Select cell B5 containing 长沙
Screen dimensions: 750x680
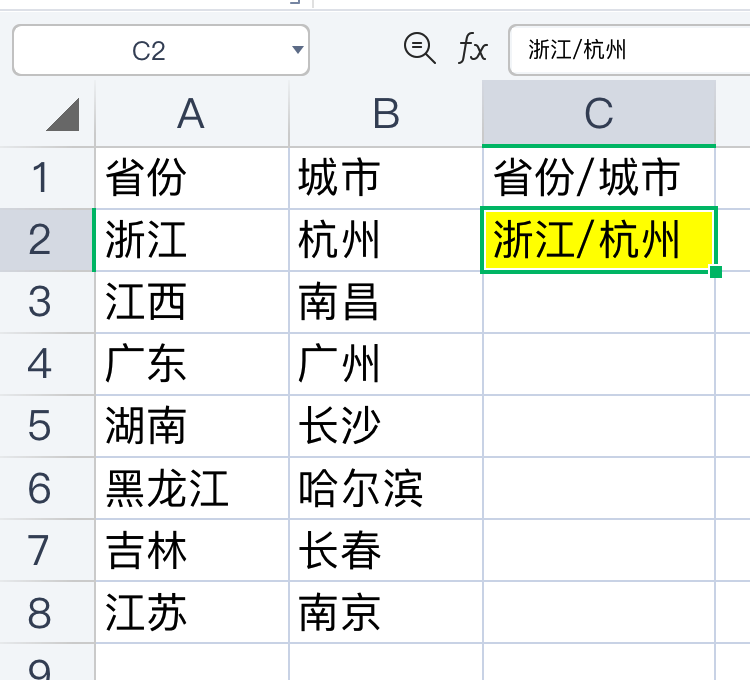386,426
